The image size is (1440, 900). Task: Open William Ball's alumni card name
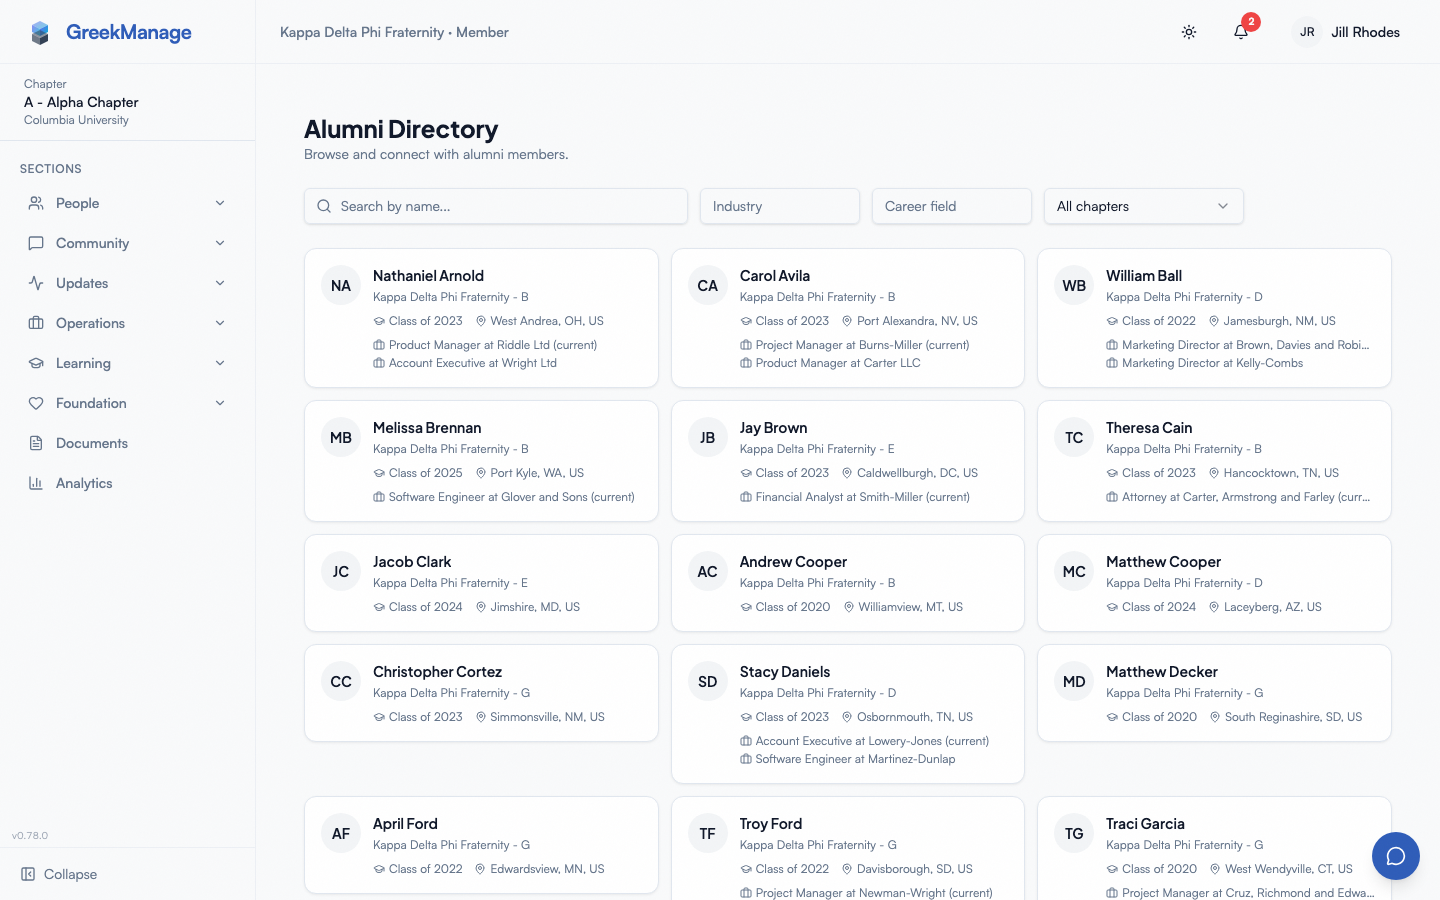[x=1144, y=276]
